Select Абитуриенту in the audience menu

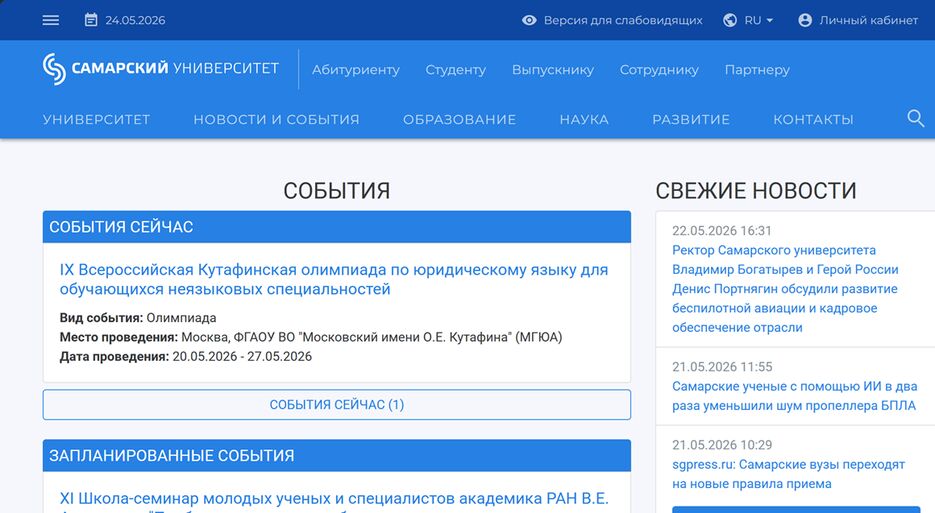(356, 70)
